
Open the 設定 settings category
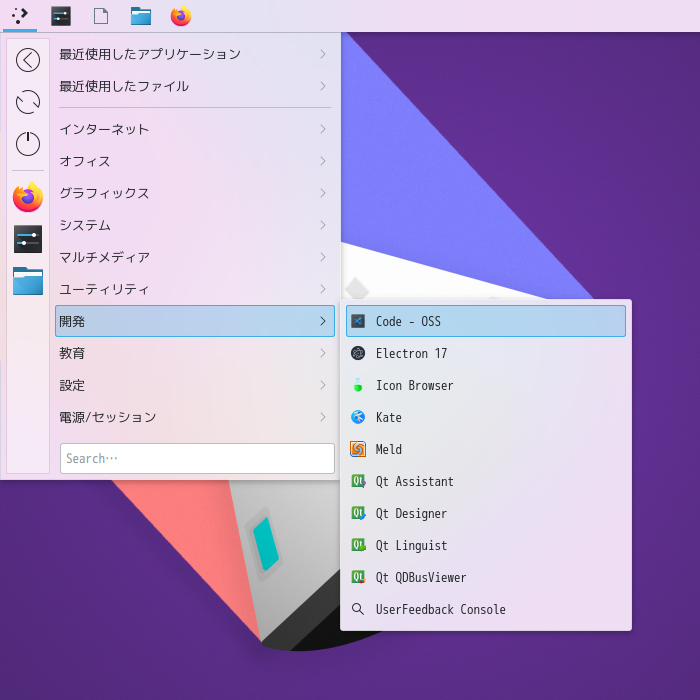(x=195, y=385)
